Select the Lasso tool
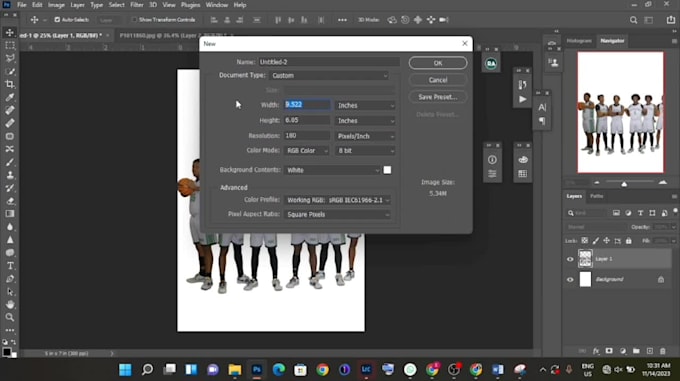This screenshot has height=381, width=680. tap(10, 58)
